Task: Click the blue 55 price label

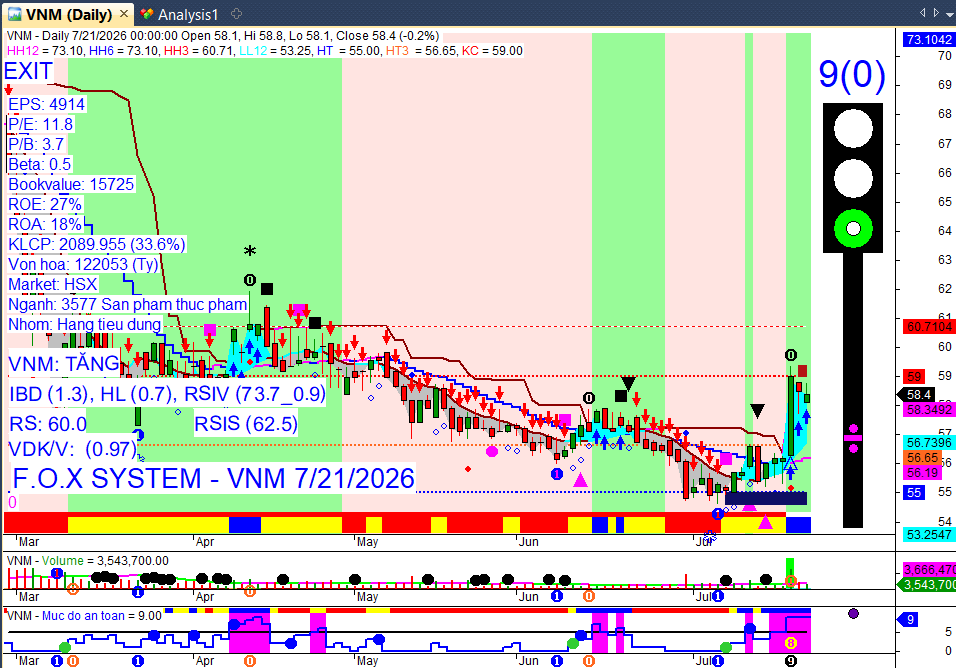Action: point(914,492)
